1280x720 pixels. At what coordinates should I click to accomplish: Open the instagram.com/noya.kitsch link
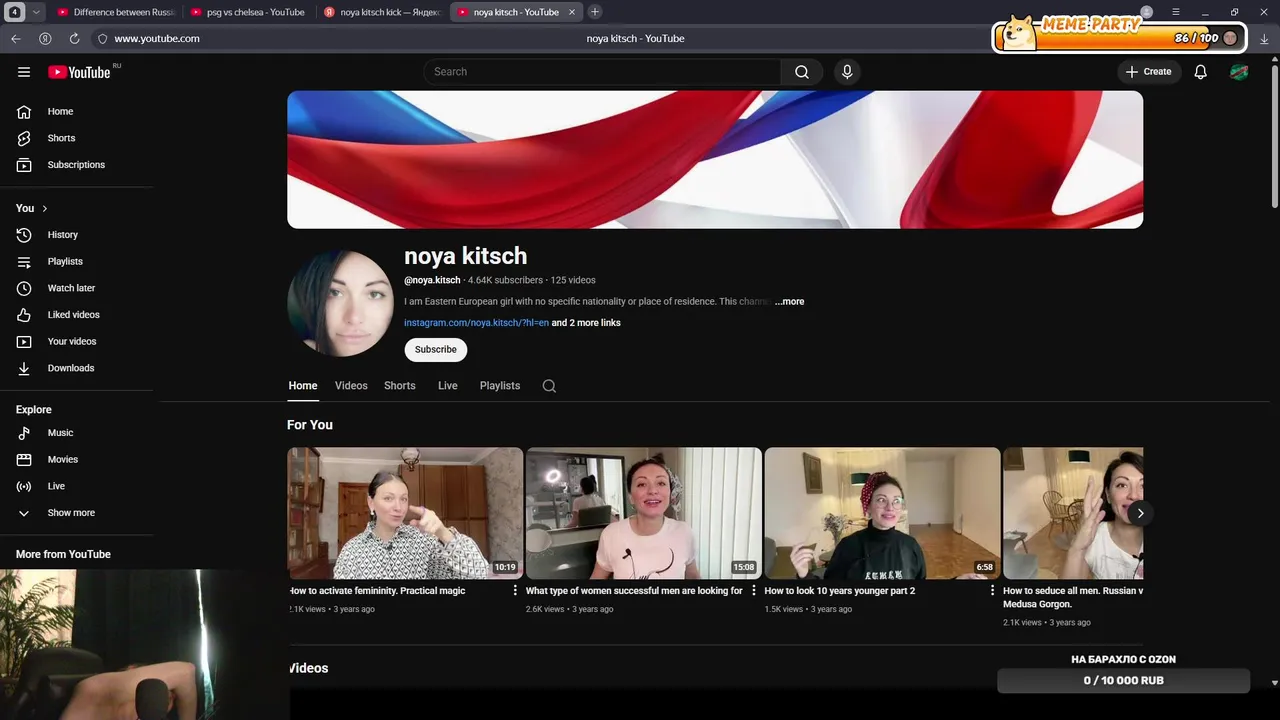pos(476,323)
